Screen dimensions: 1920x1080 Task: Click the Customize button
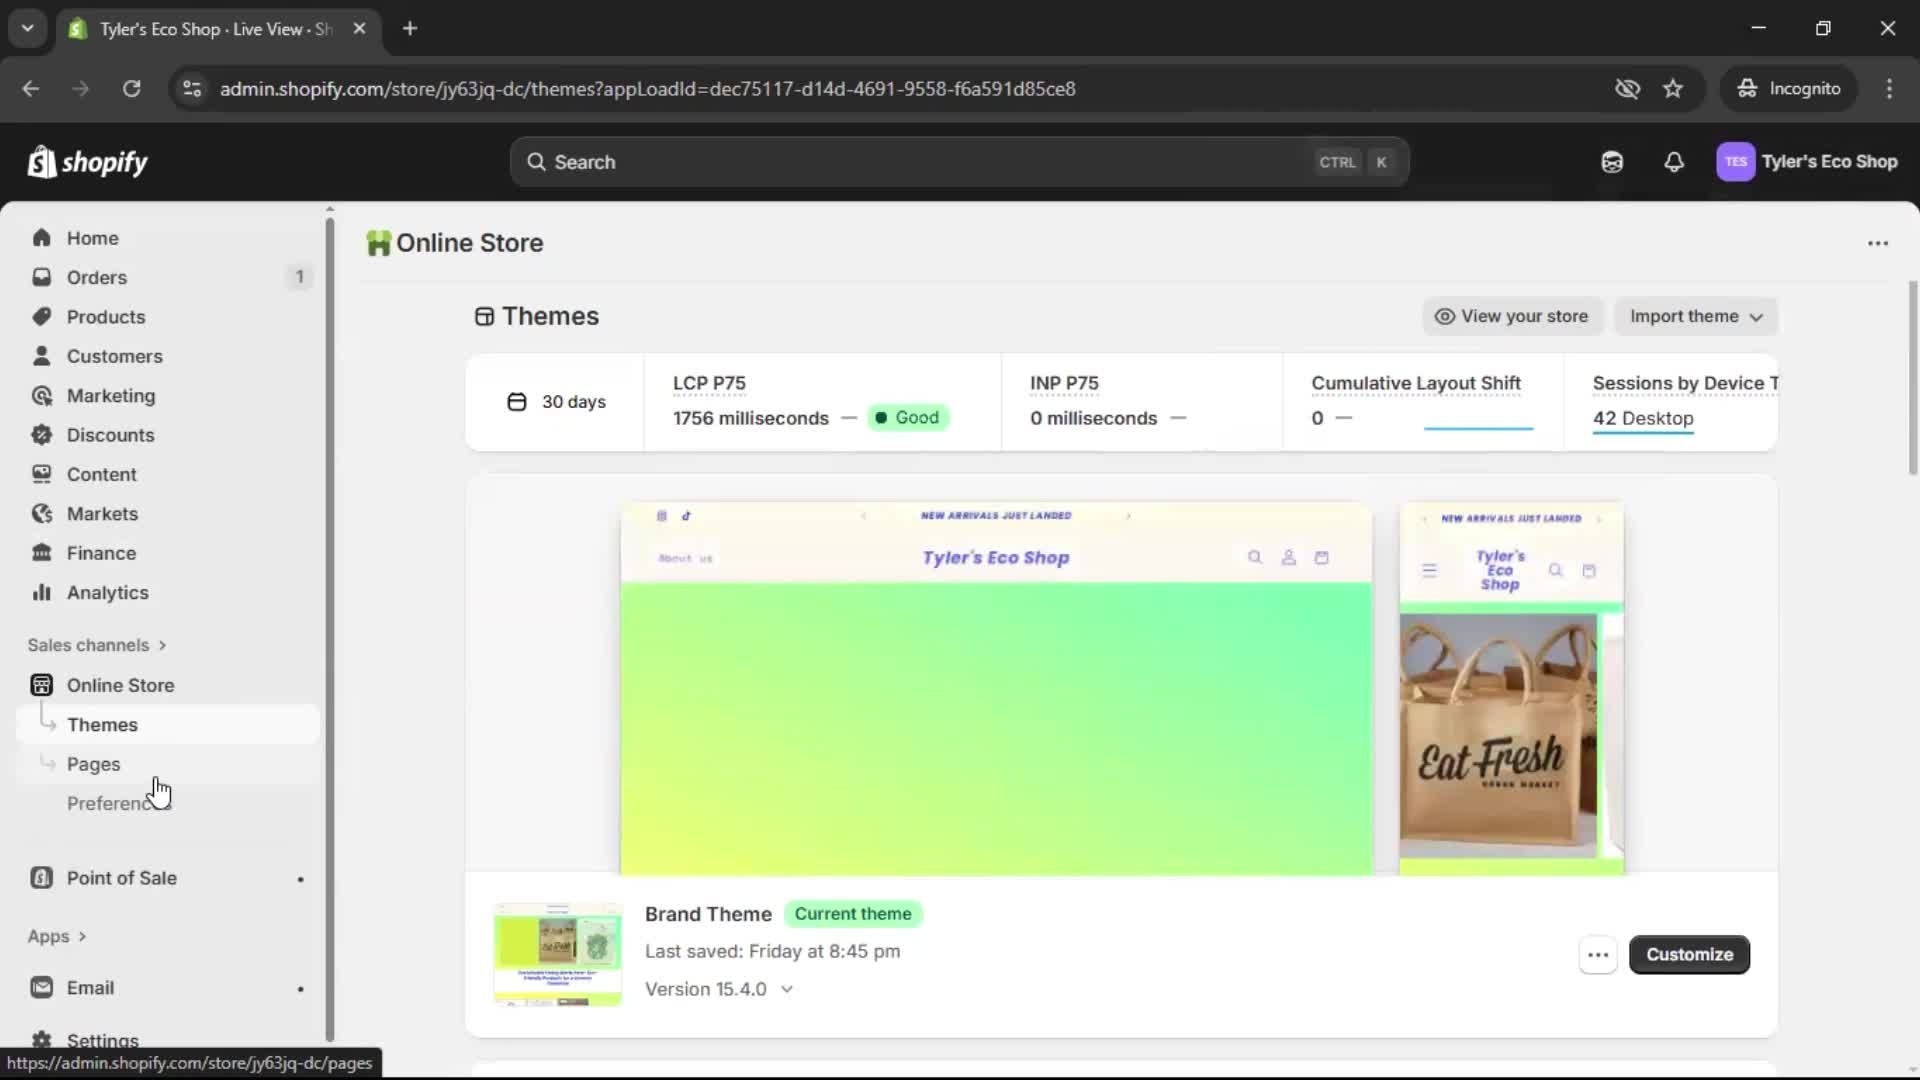click(x=1690, y=954)
